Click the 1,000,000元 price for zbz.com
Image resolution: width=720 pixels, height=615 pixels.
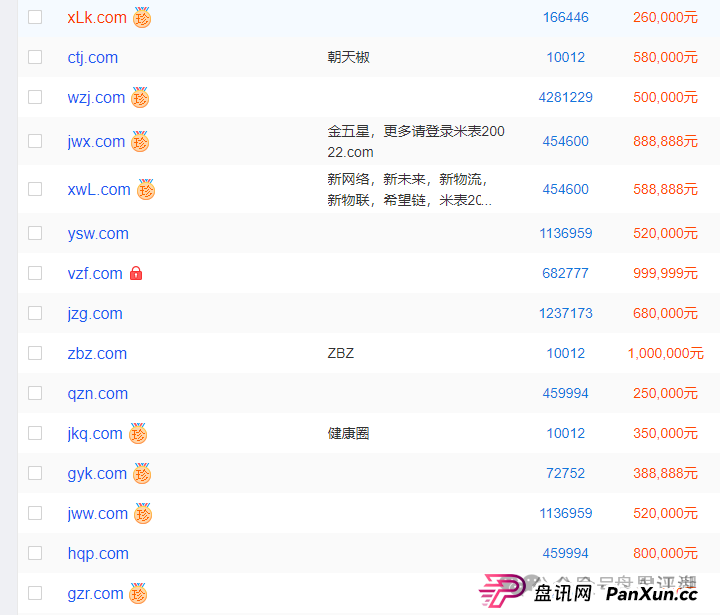click(x=665, y=353)
